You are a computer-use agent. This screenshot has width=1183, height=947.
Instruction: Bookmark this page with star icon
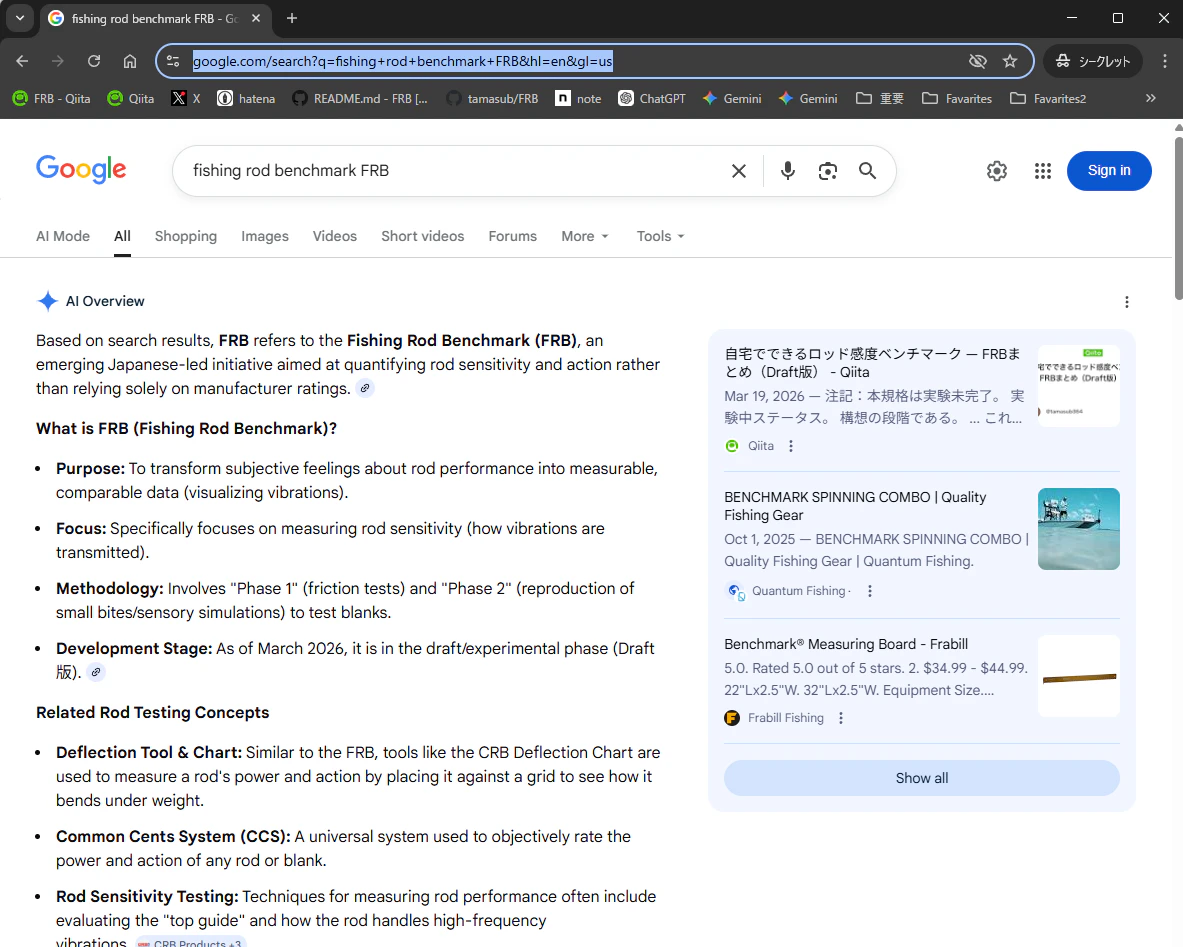click(x=1010, y=61)
